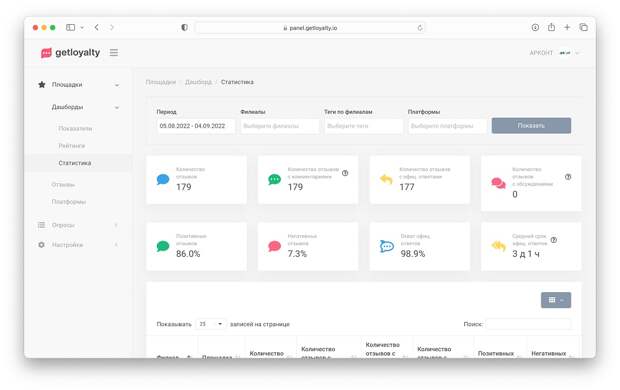Click Площадки breadcrumb link

[x=161, y=82]
